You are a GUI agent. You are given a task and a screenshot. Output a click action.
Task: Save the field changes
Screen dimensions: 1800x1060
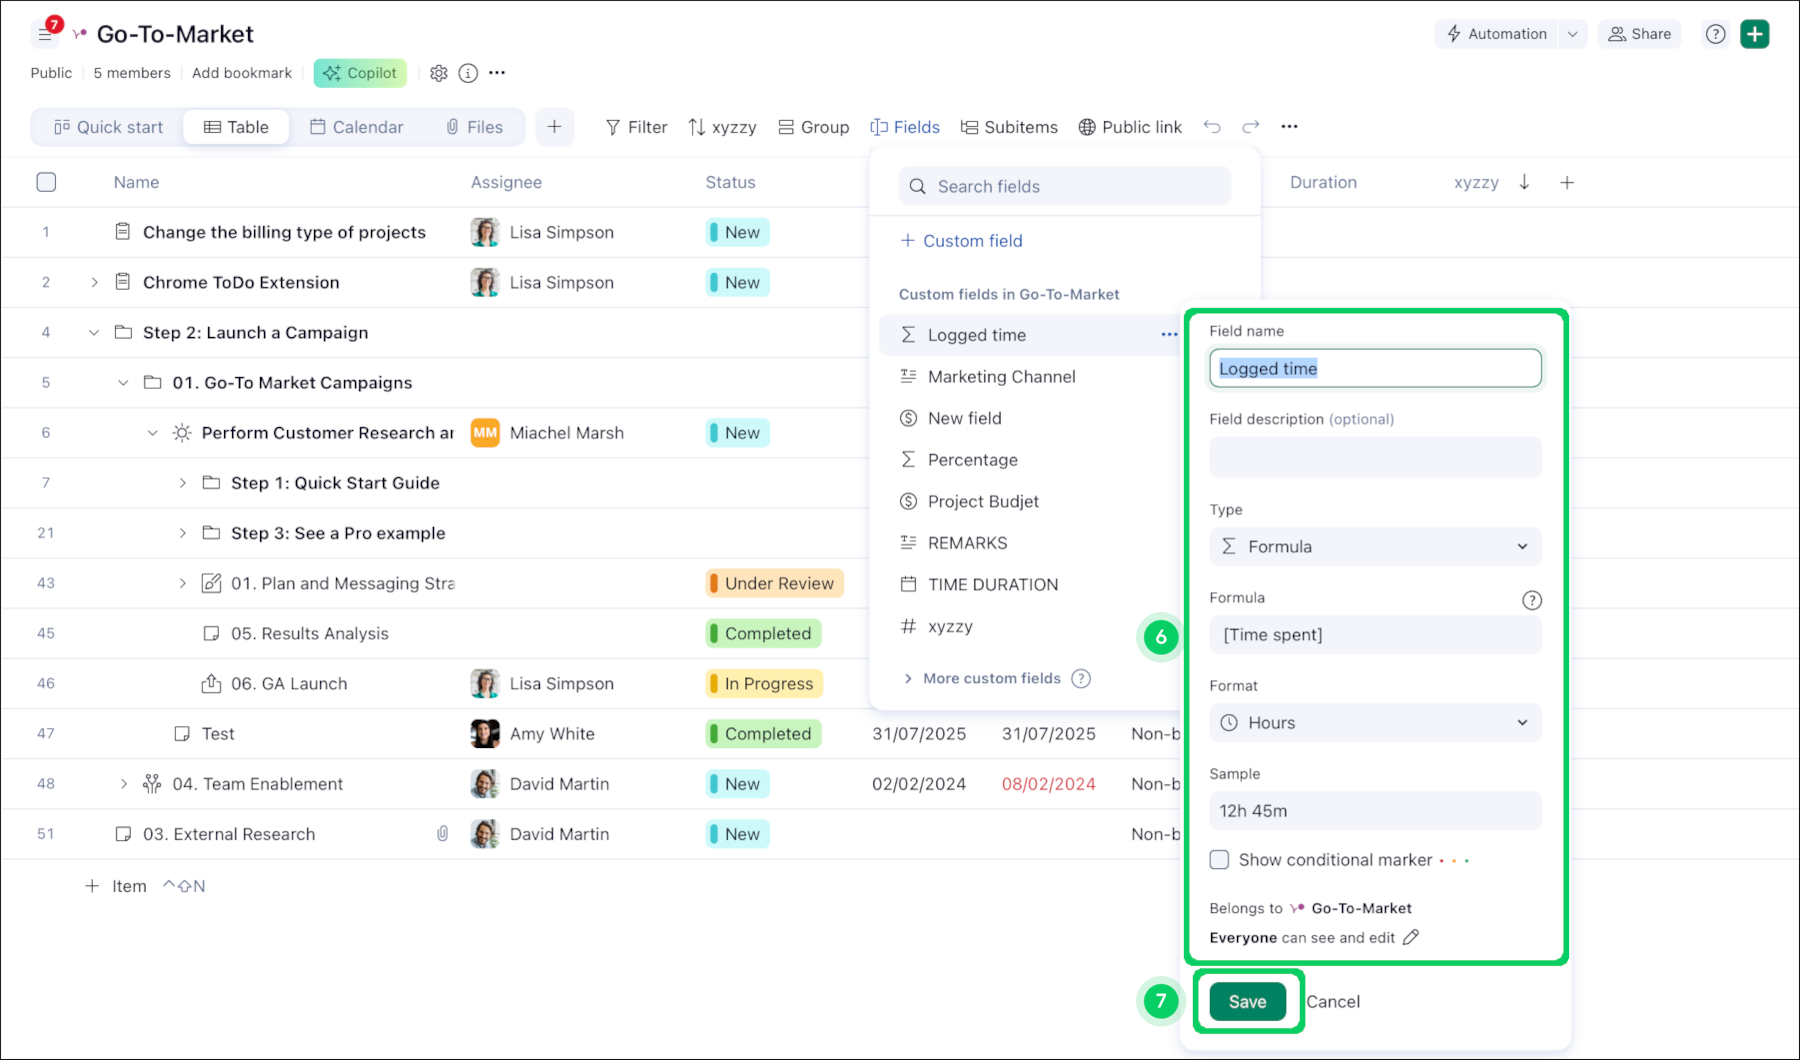click(x=1247, y=1002)
